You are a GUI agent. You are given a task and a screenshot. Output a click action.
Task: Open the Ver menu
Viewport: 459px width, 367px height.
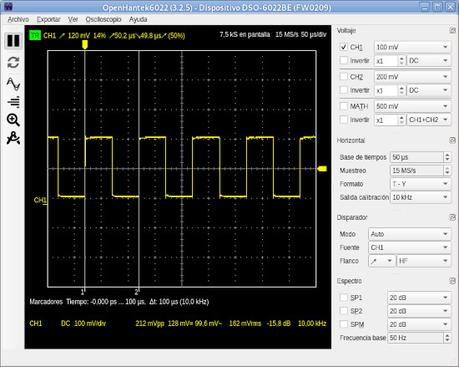73,19
